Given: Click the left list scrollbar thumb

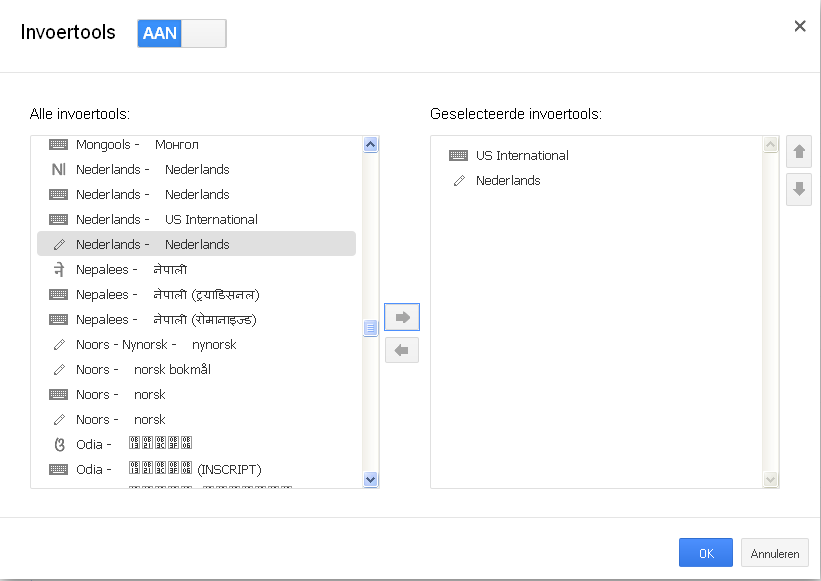Looking at the screenshot, I should click(x=371, y=327).
